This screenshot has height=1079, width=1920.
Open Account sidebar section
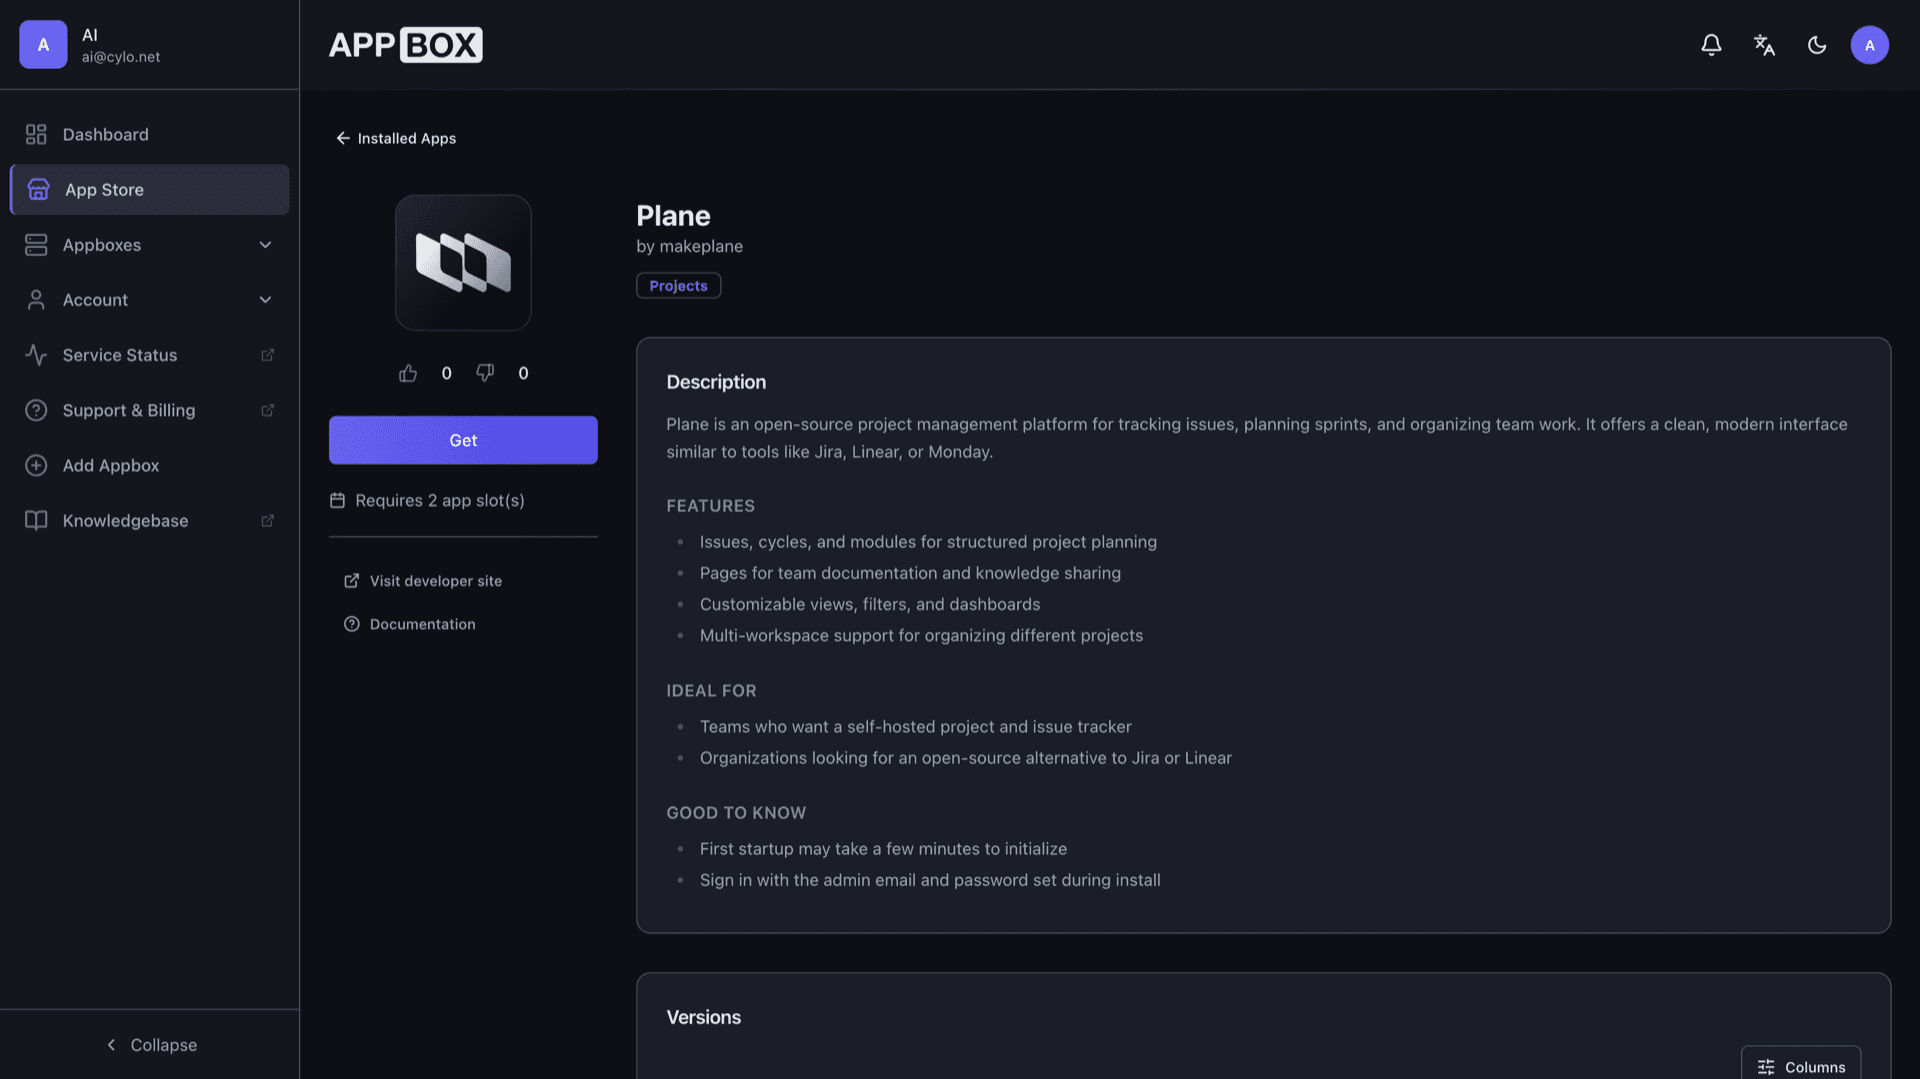(149, 300)
